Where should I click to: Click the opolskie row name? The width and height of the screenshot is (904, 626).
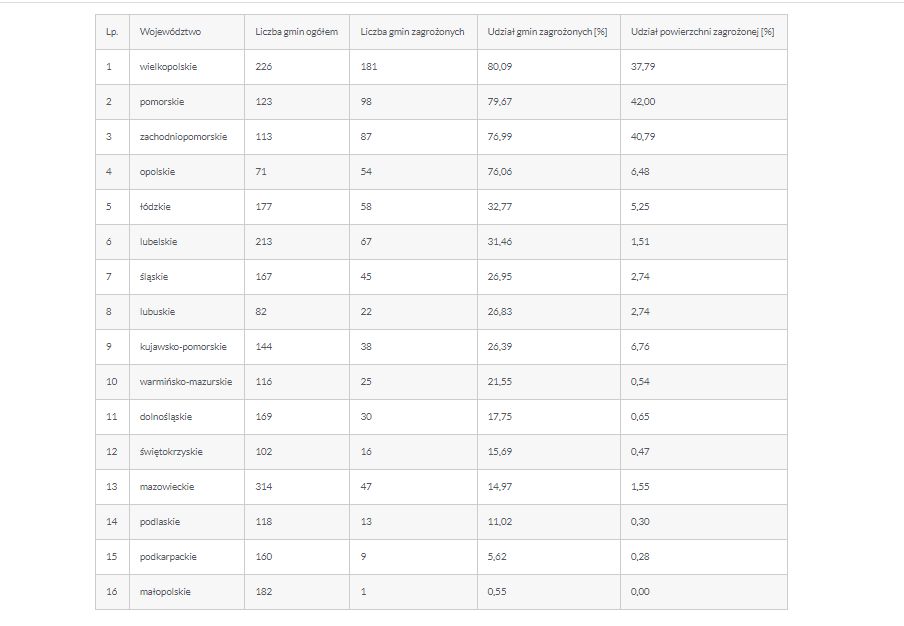coord(157,172)
